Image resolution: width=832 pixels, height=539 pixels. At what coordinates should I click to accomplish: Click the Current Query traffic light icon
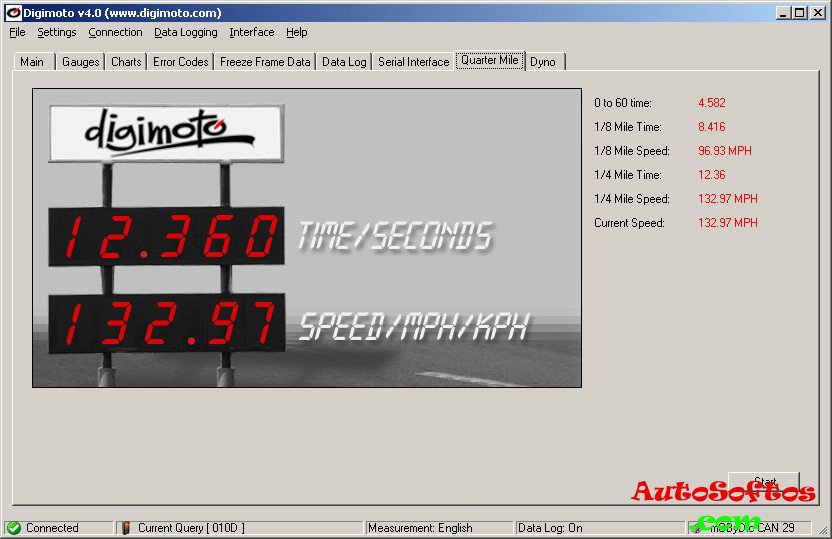pos(126,528)
